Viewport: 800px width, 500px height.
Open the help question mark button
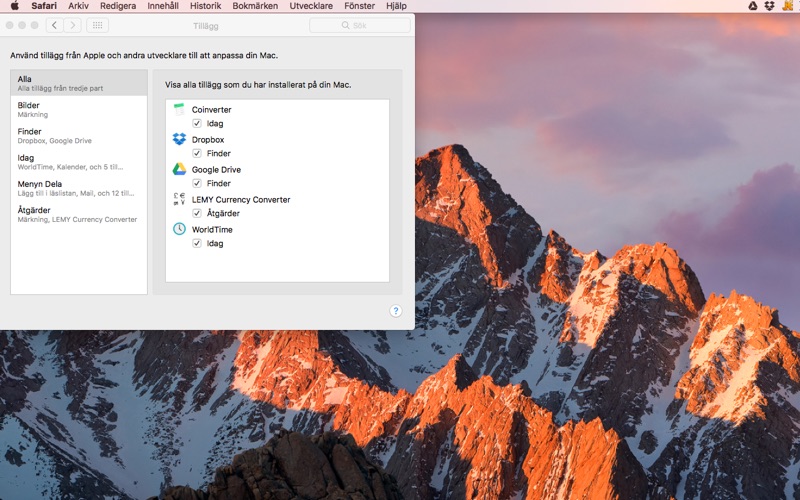click(395, 311)
